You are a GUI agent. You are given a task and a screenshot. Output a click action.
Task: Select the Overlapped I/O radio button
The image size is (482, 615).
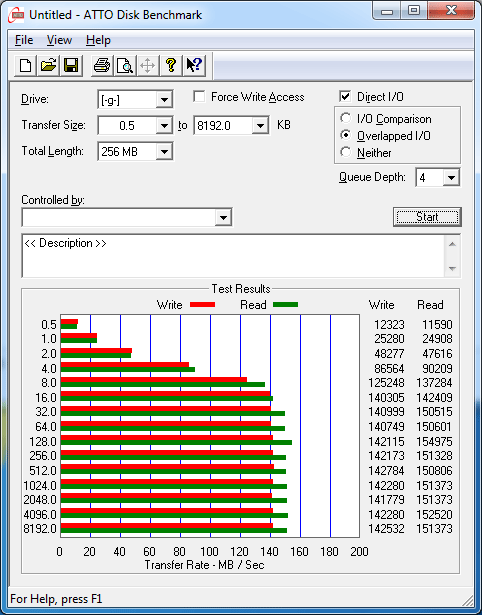(x=346, y=135)
